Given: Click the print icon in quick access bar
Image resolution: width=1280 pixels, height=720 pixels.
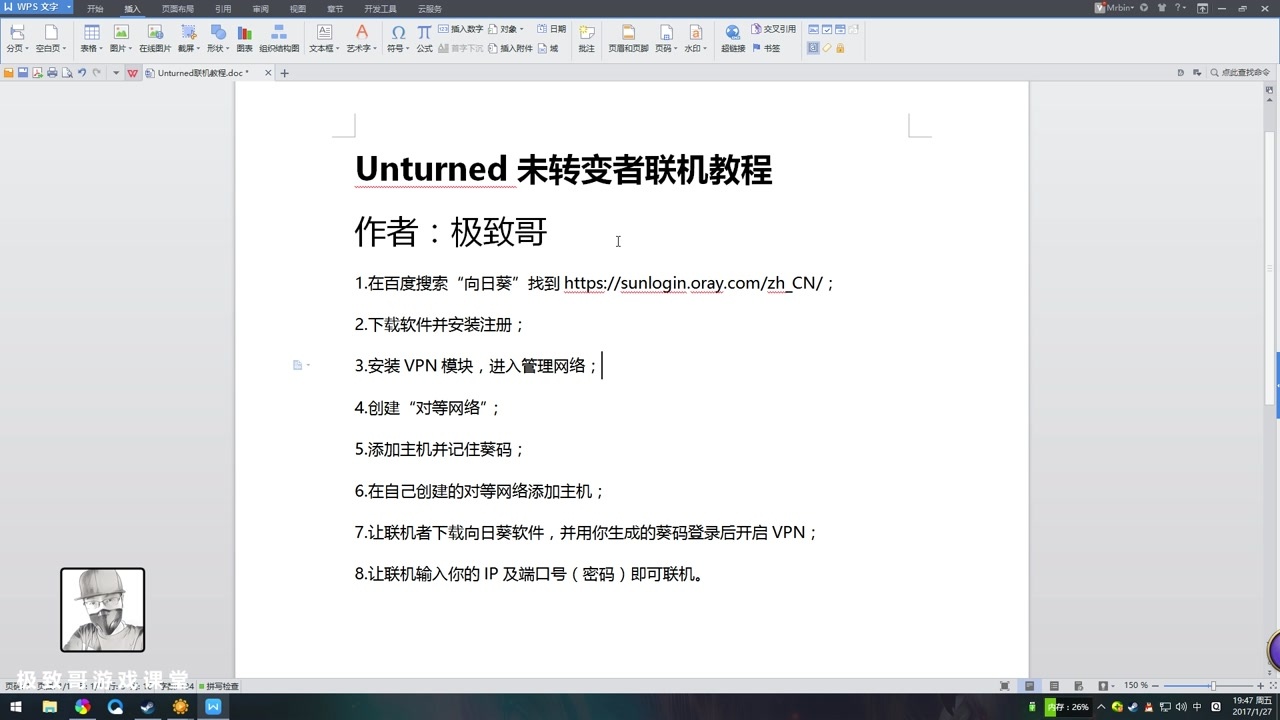Looking at the screenshot, I should (x=52, y=73).
